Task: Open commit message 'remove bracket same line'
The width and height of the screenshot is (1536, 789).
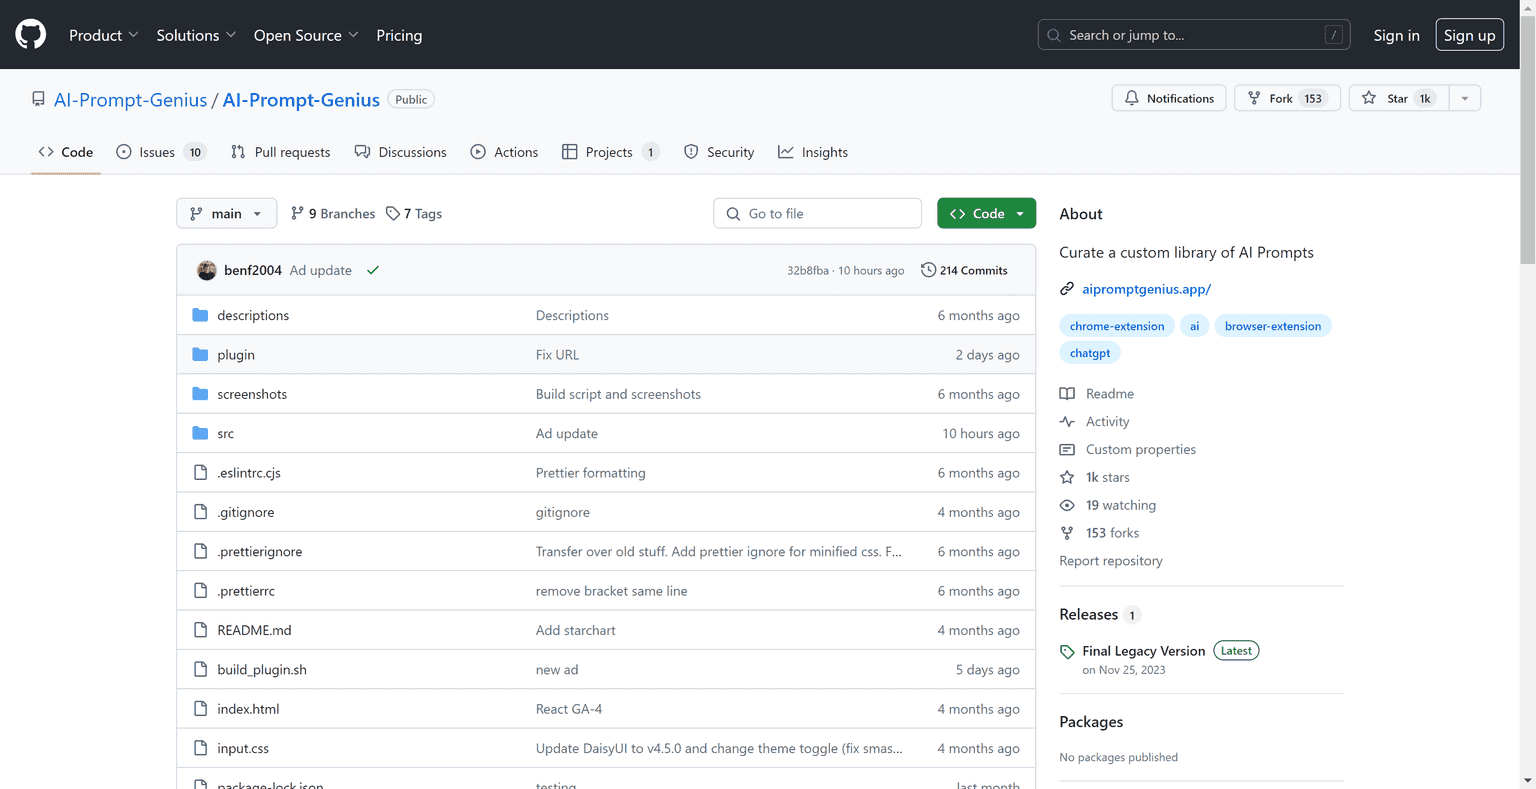Action: 611,591
